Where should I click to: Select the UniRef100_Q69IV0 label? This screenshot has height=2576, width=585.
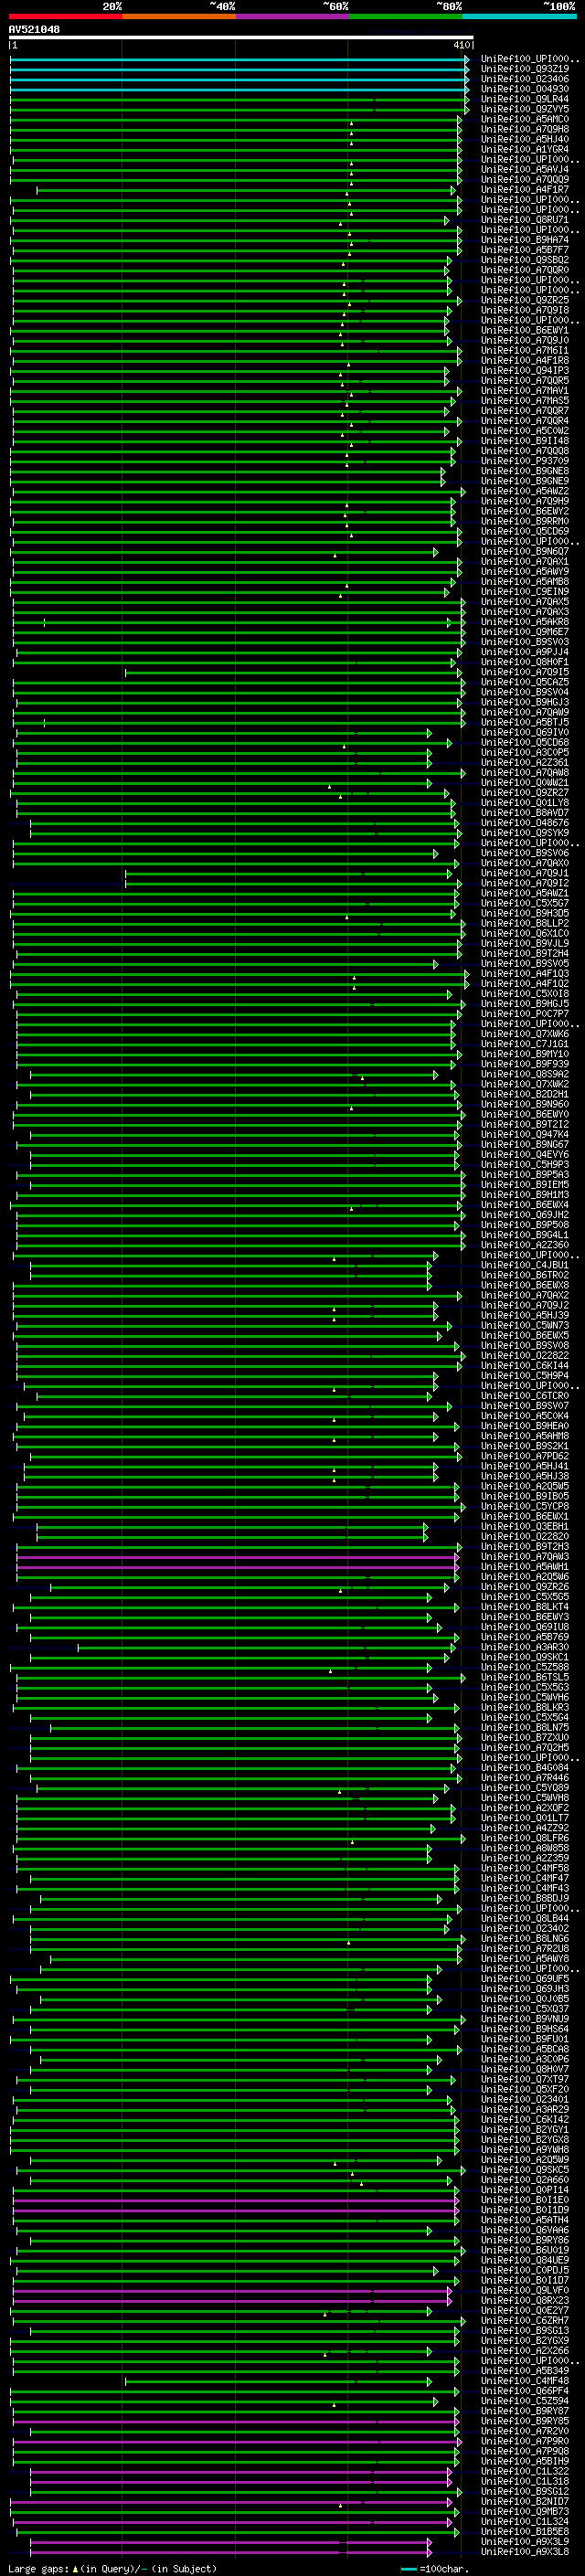[525, 732]
